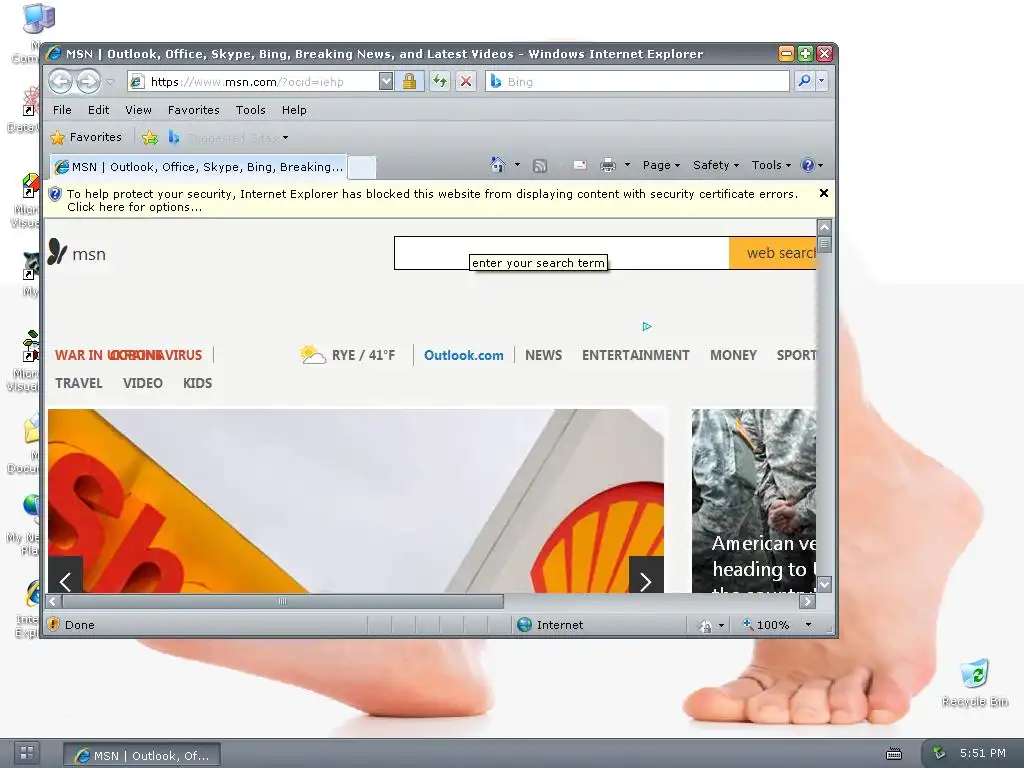Click the vertical scrollbar up arrow
1024x768 pixels.
click(824, 227)
